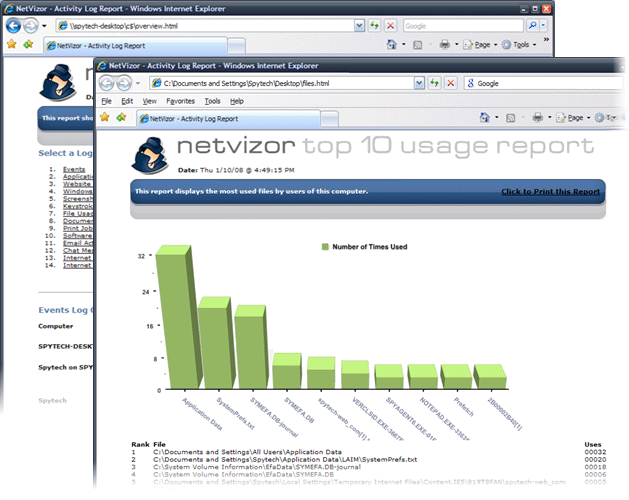Viewport: 629px width, 500px height.
Task: Click Favorites Center star in front window
Action: [105, 117]
